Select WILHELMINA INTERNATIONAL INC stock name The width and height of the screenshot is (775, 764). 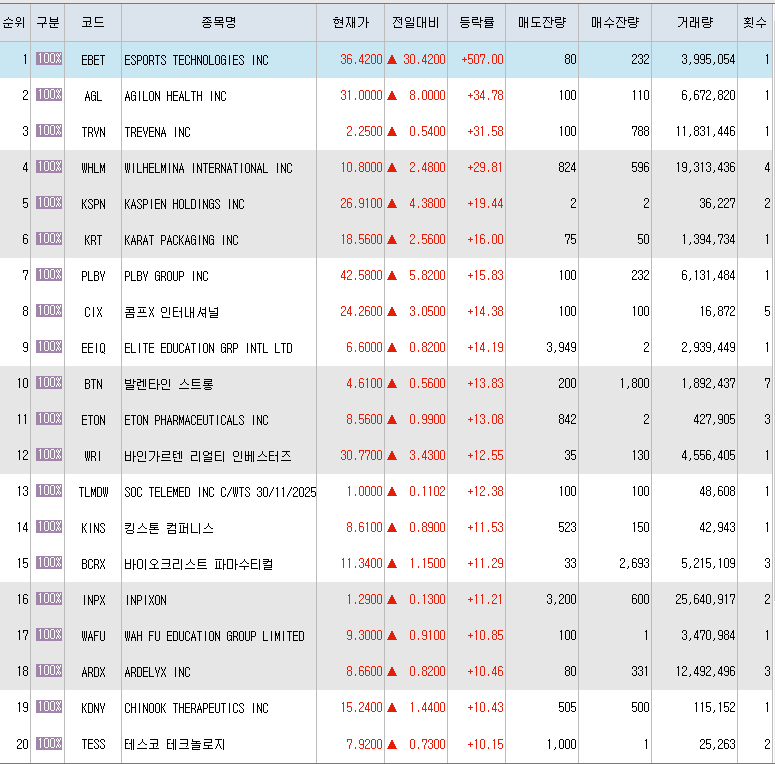(208, 168)
